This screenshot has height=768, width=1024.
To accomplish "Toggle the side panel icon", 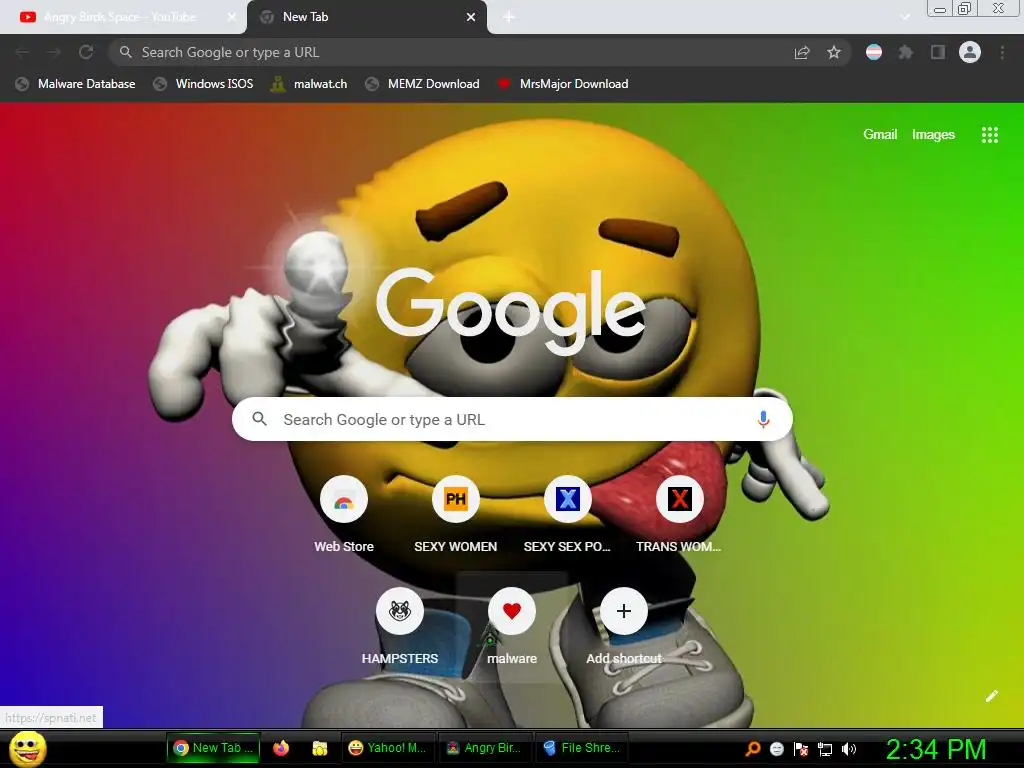I will (938, 52).
